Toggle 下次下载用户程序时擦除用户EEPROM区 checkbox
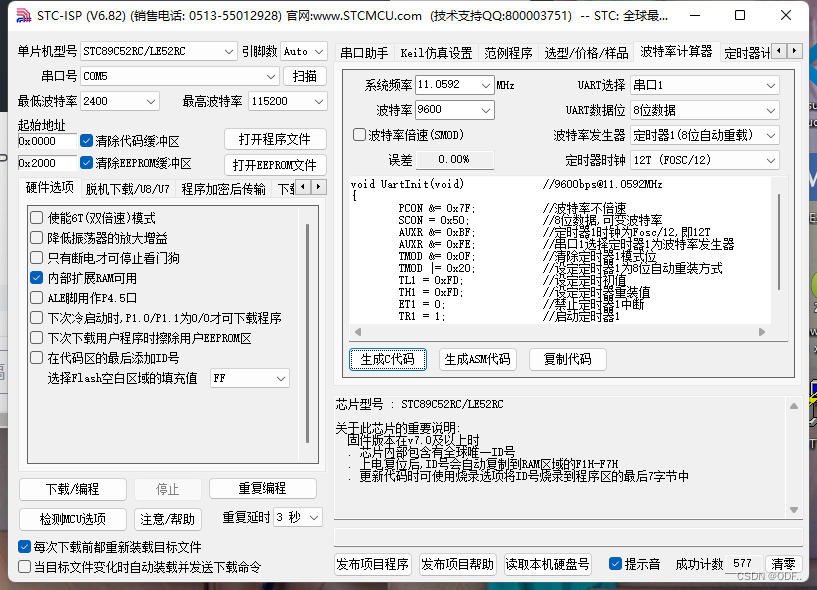The image size is (817, 590). point(36,338)
